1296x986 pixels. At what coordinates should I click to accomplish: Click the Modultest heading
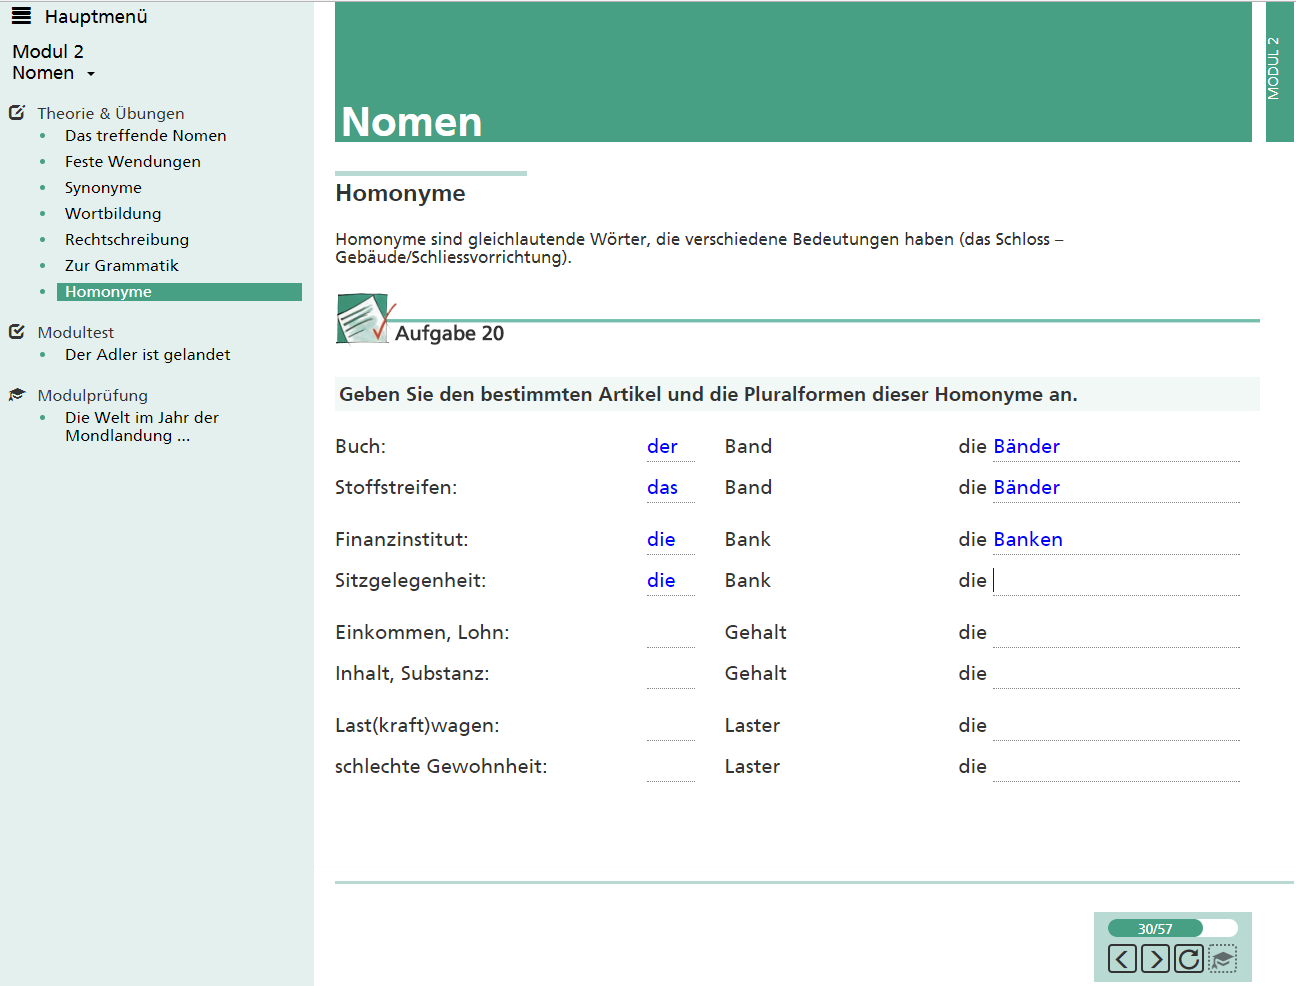pyautogui.click(x=76, y=333)
